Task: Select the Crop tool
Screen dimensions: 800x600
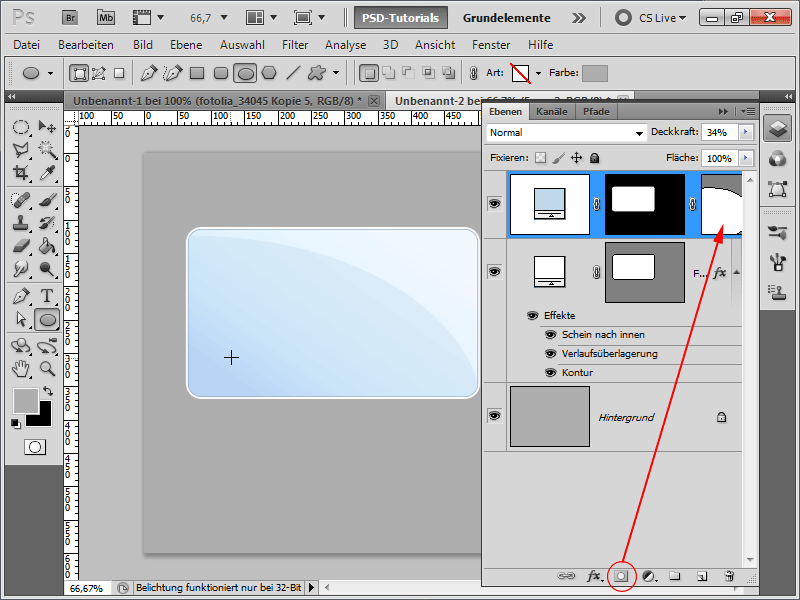Action: [x=20, y=173]
